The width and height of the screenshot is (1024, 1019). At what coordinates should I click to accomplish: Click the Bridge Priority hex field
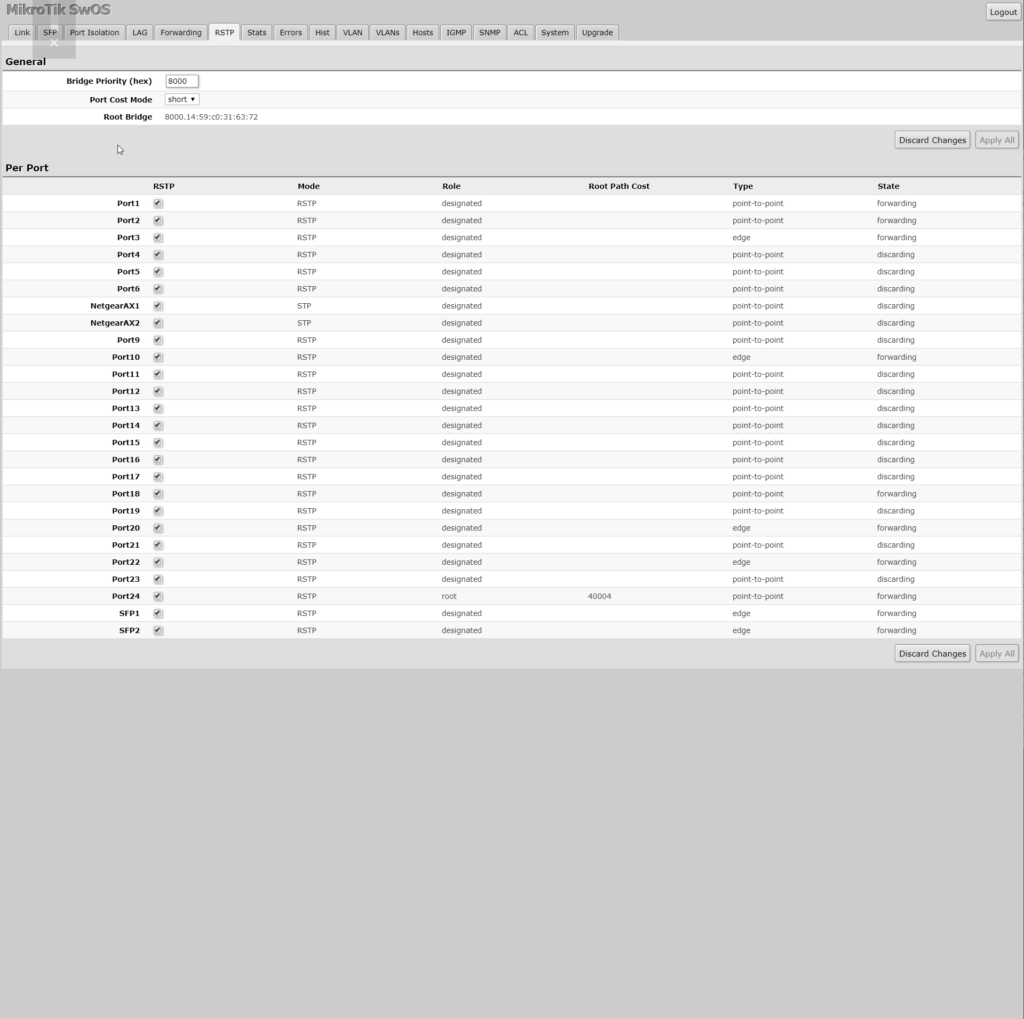182,81
